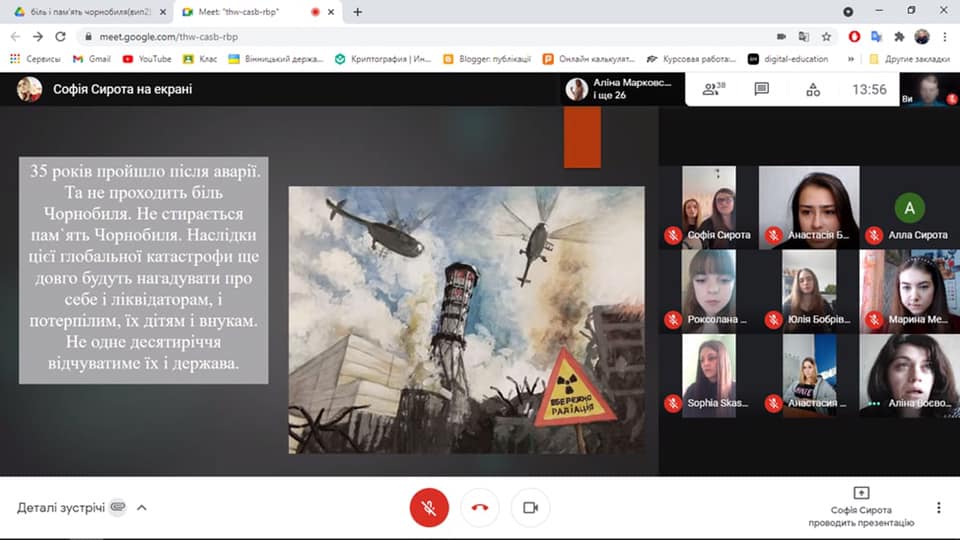Click translate page icon in address bar

(x=804, y=37)
